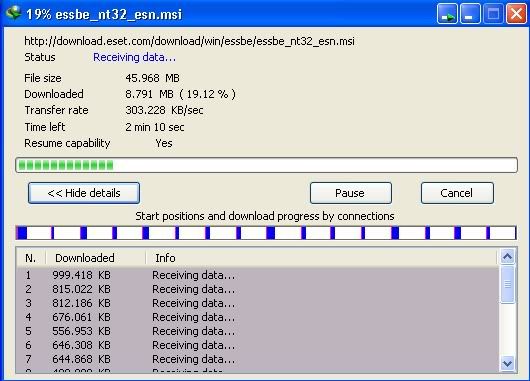Click the Hide details button
This screenshot has width=530, height=381.
click(x=84, y=193)
